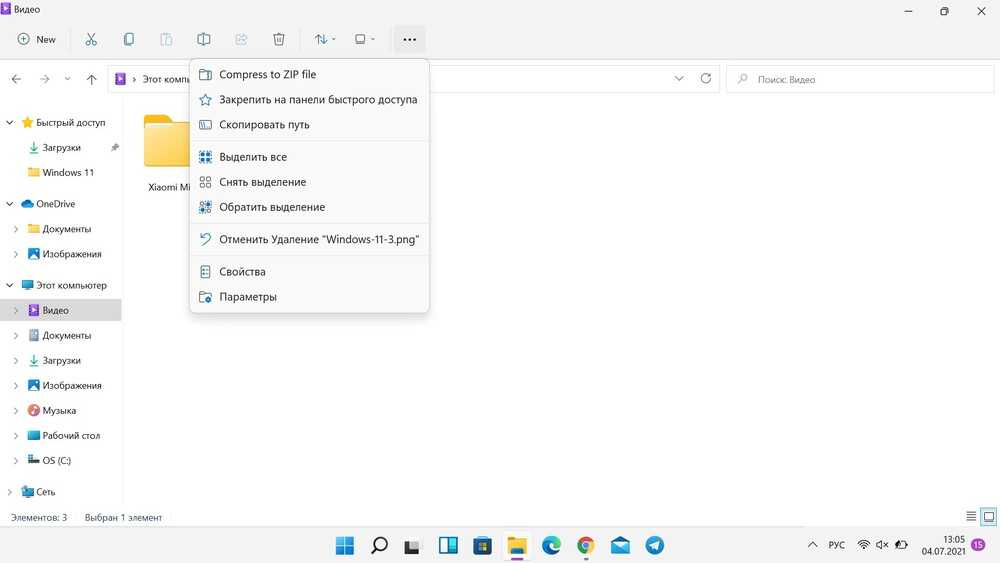Click the Delete trash bin icon
Viewport: 1000px width, 563px height.
[x=279, y=39]
